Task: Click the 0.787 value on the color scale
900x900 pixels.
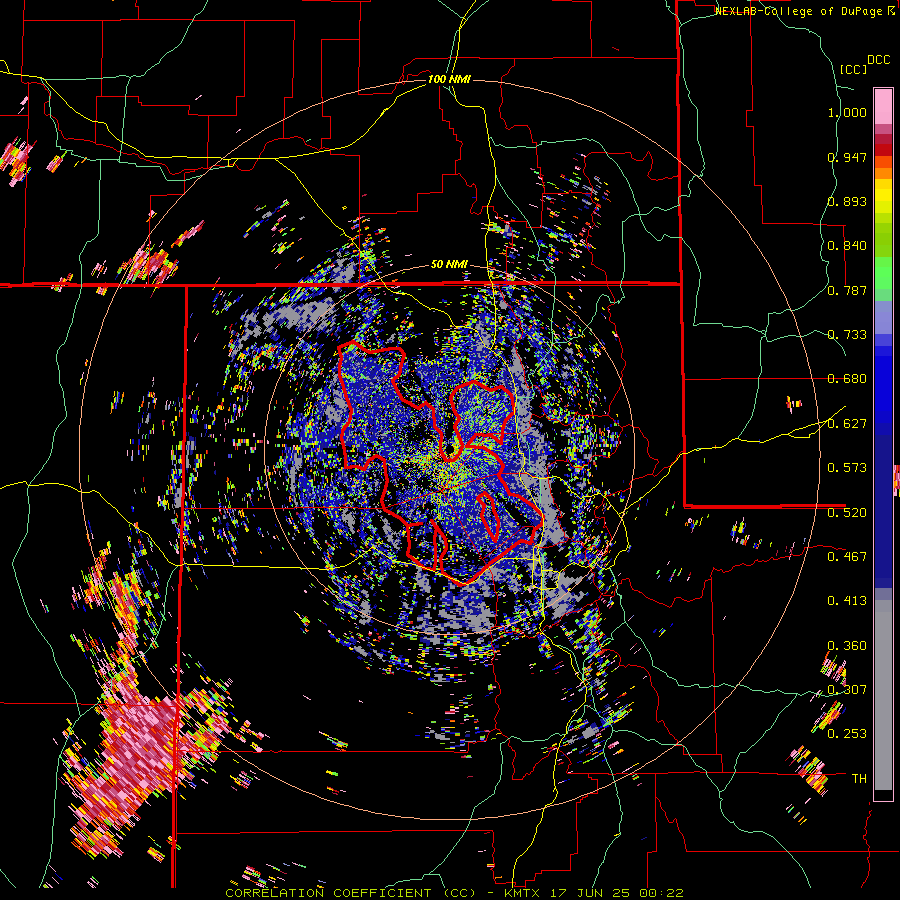Action: pos(847,290)
